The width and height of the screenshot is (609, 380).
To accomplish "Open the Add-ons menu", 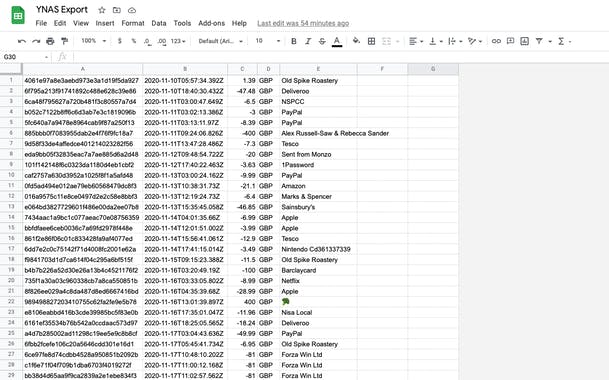I will [x=211, y=23].
